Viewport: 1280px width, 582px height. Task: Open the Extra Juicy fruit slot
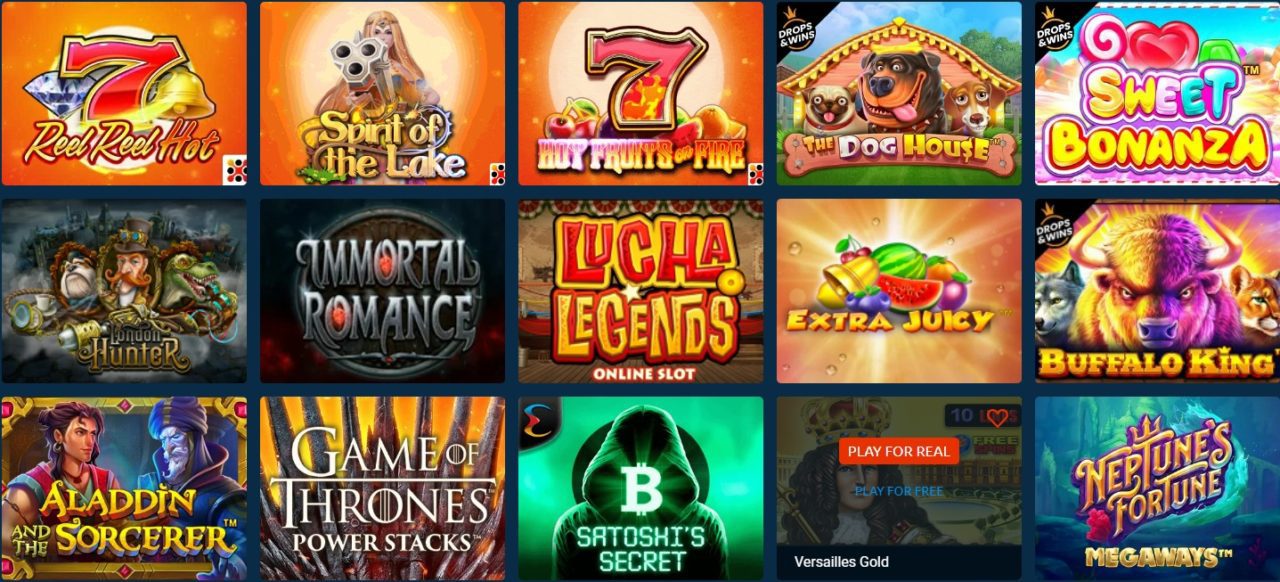click(899, 291)
